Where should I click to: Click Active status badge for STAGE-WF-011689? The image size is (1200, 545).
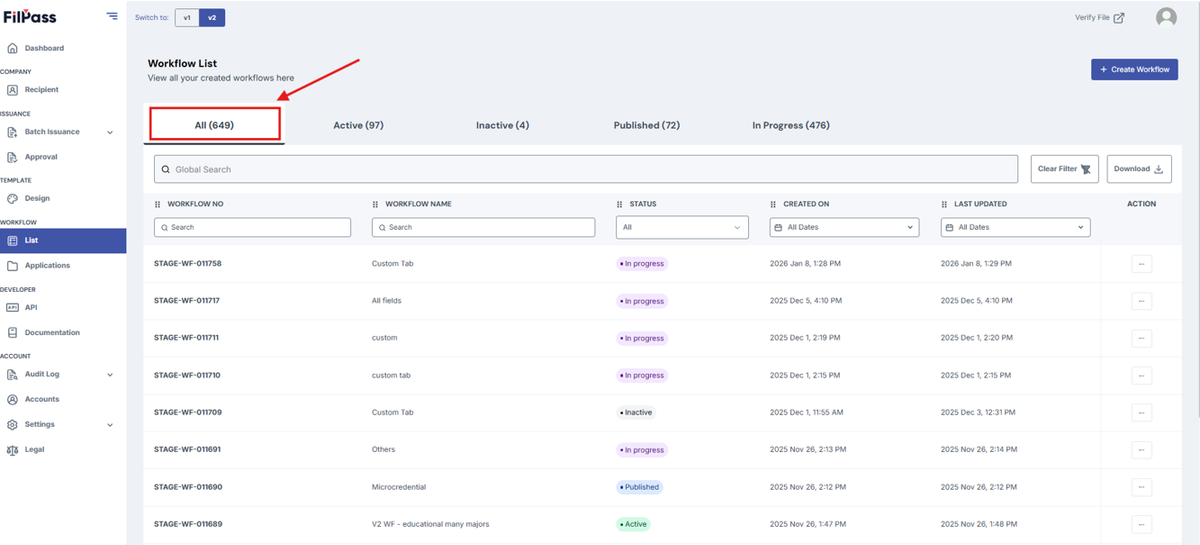coord(634,524)
